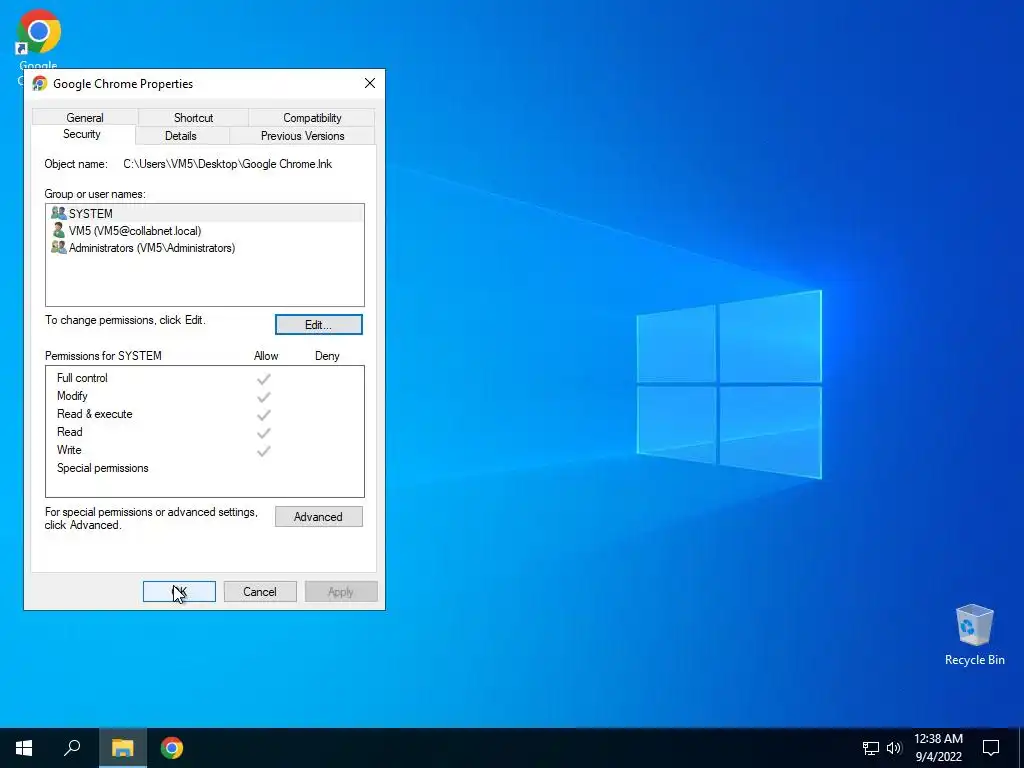Open Advanced security settings
This screenshot has height=768, width=1024.
coord(319,517)
